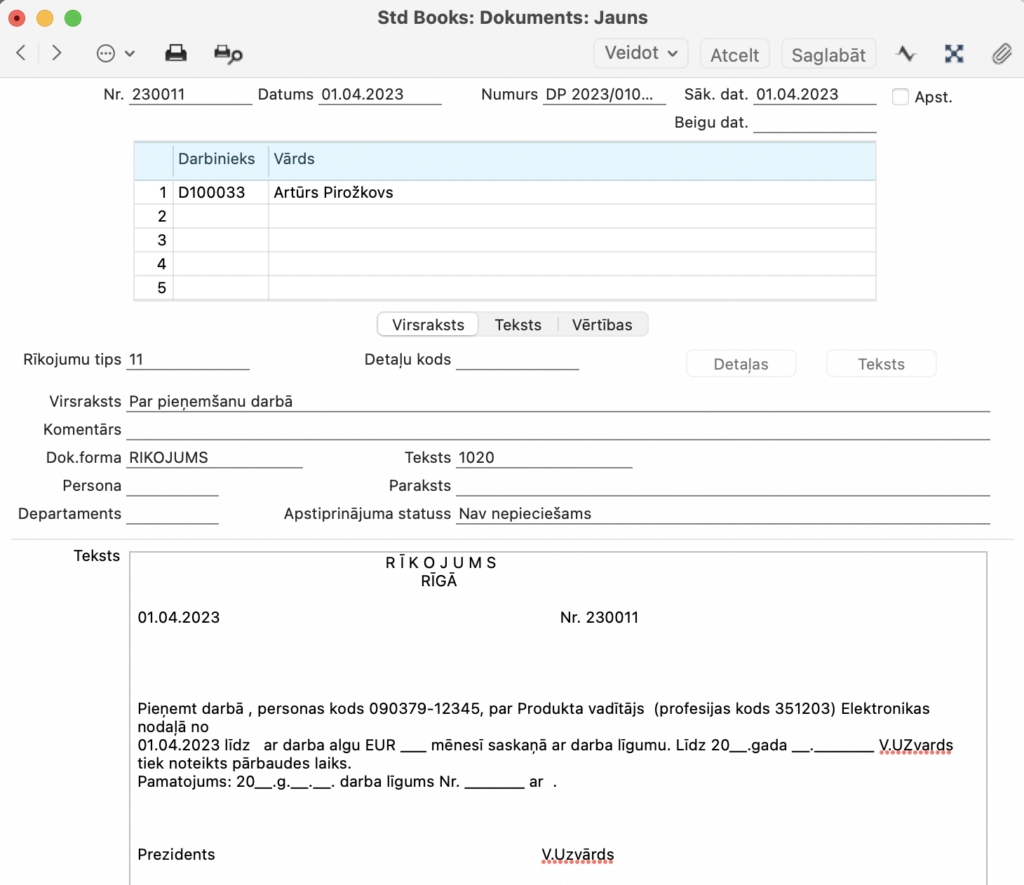Viewport: 1024px width, 885px height.
Task: Click the macOS green fullscreen button
Action: tap(72, 18)
